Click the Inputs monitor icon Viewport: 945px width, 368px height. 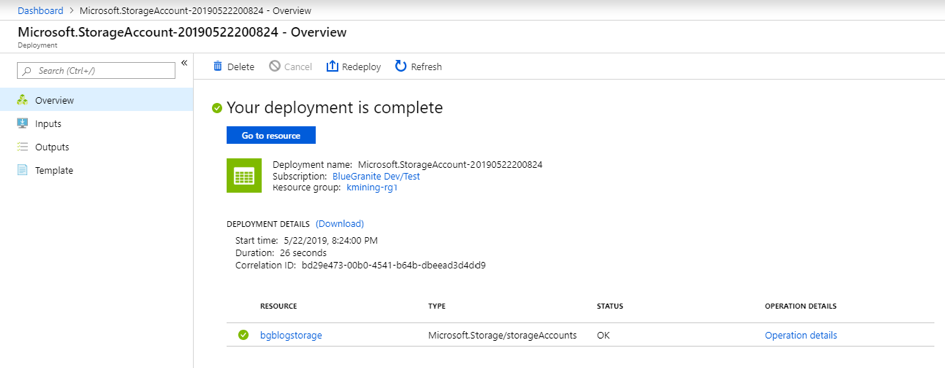23,123
